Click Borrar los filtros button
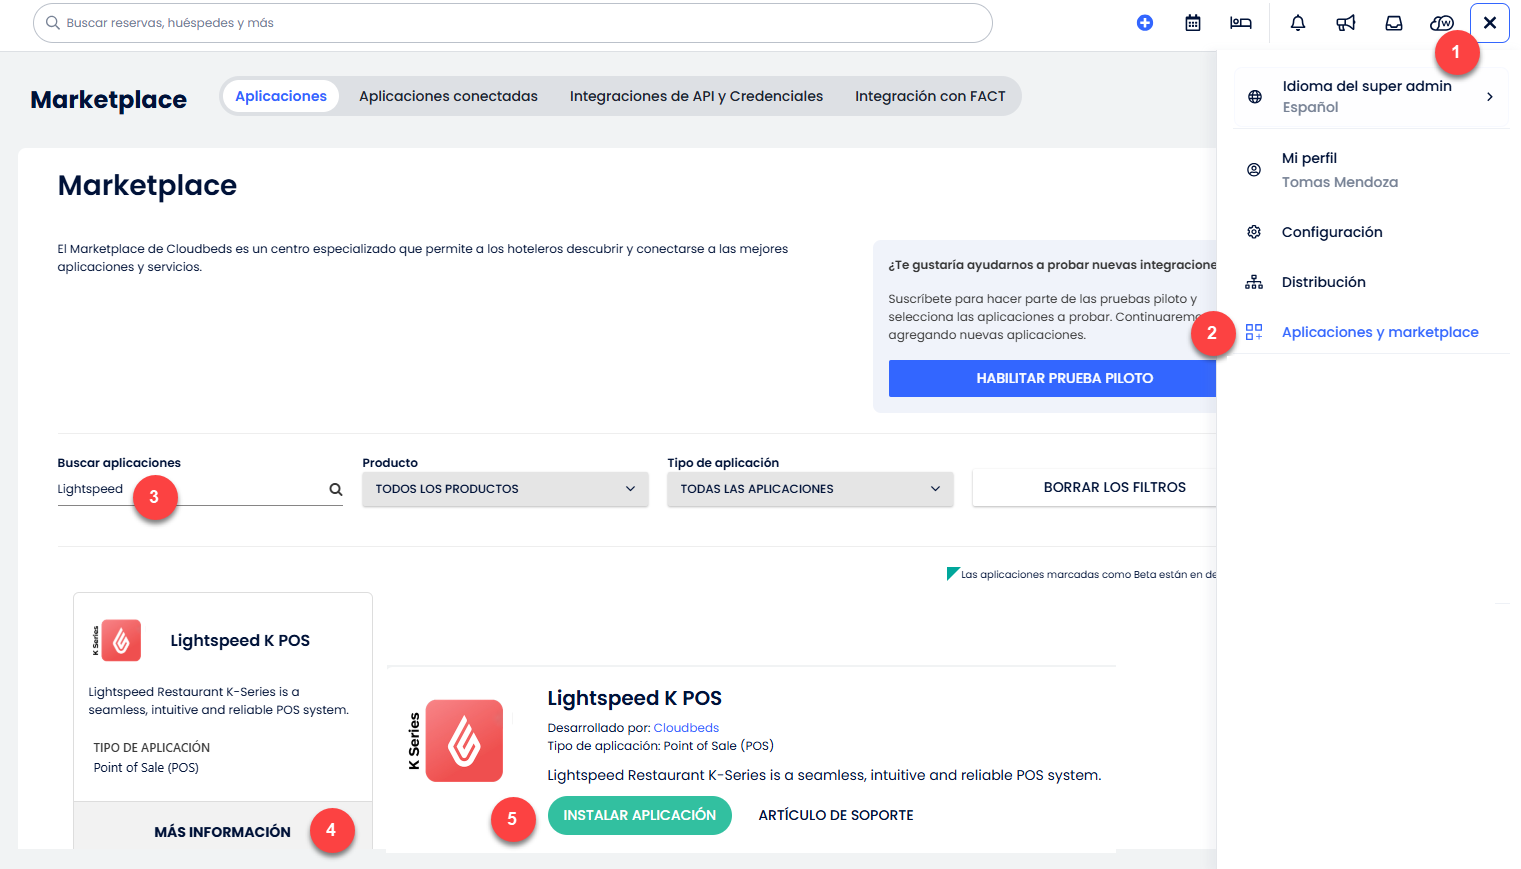The height and width of the screenshot is (869, 1521). 1095,488
